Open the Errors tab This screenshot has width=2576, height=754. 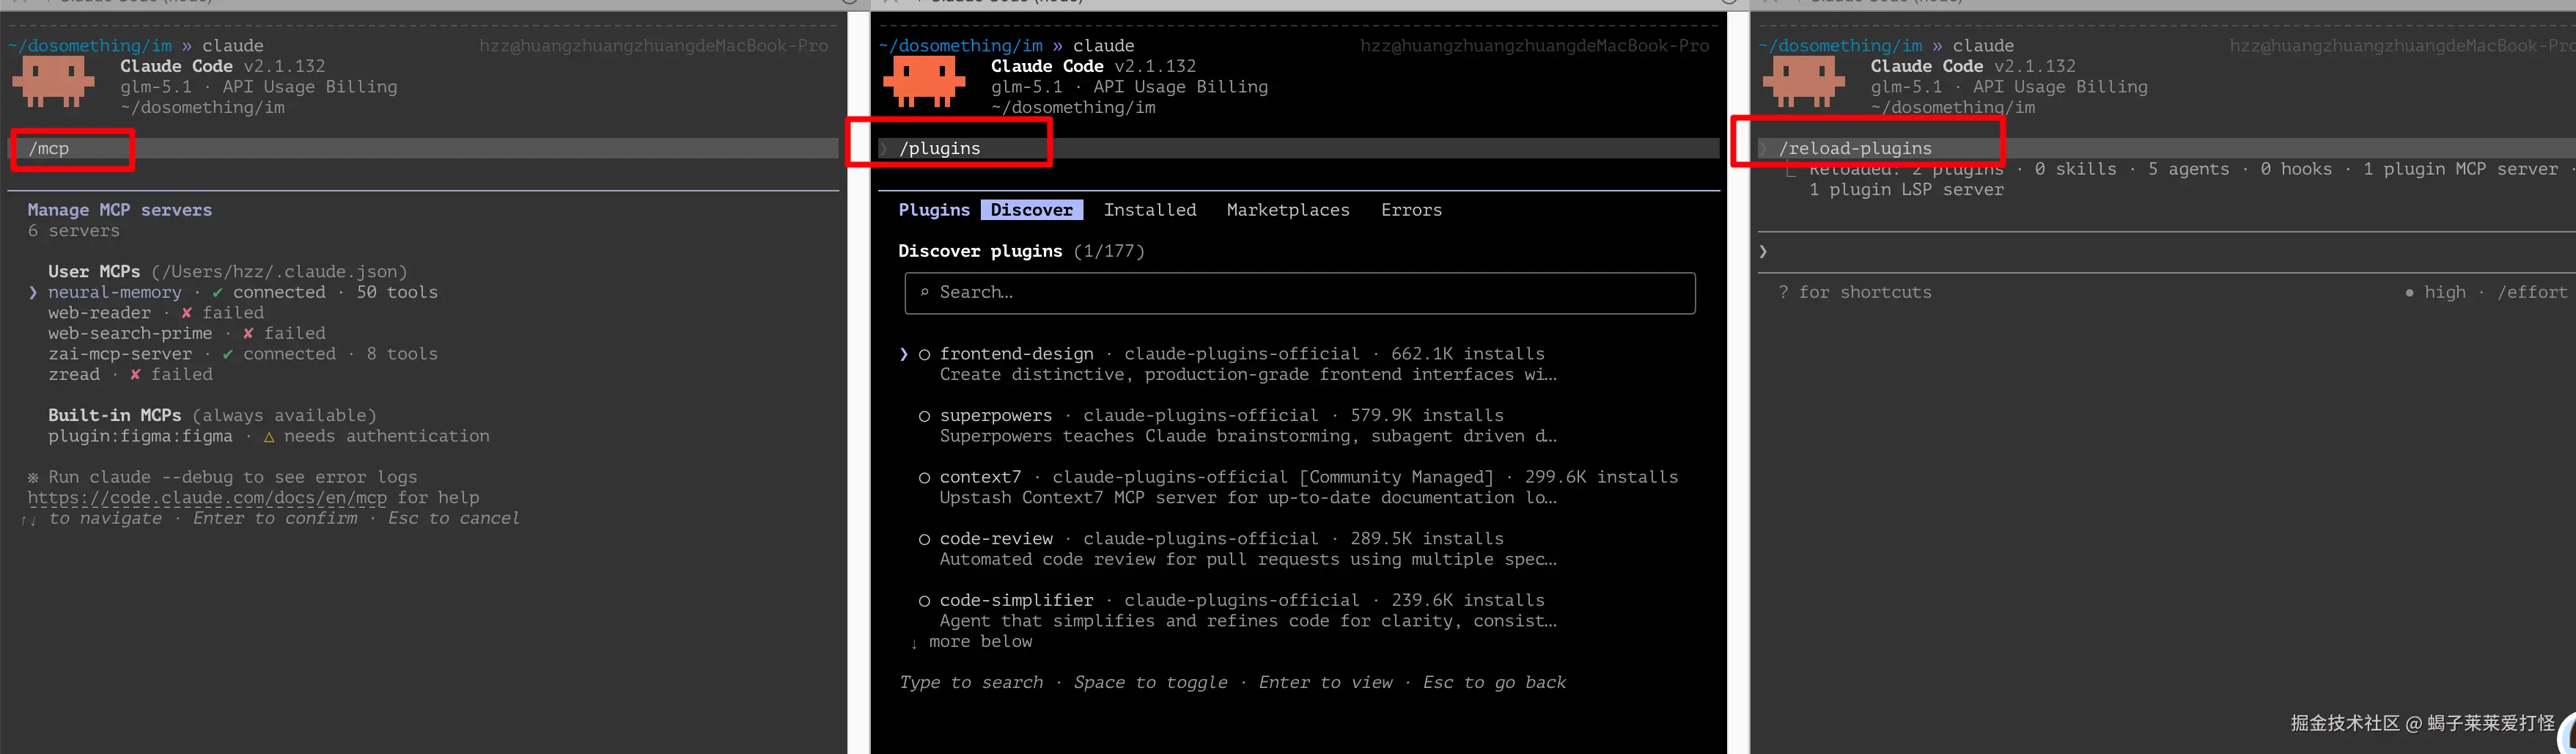[x=1411, y=210]
